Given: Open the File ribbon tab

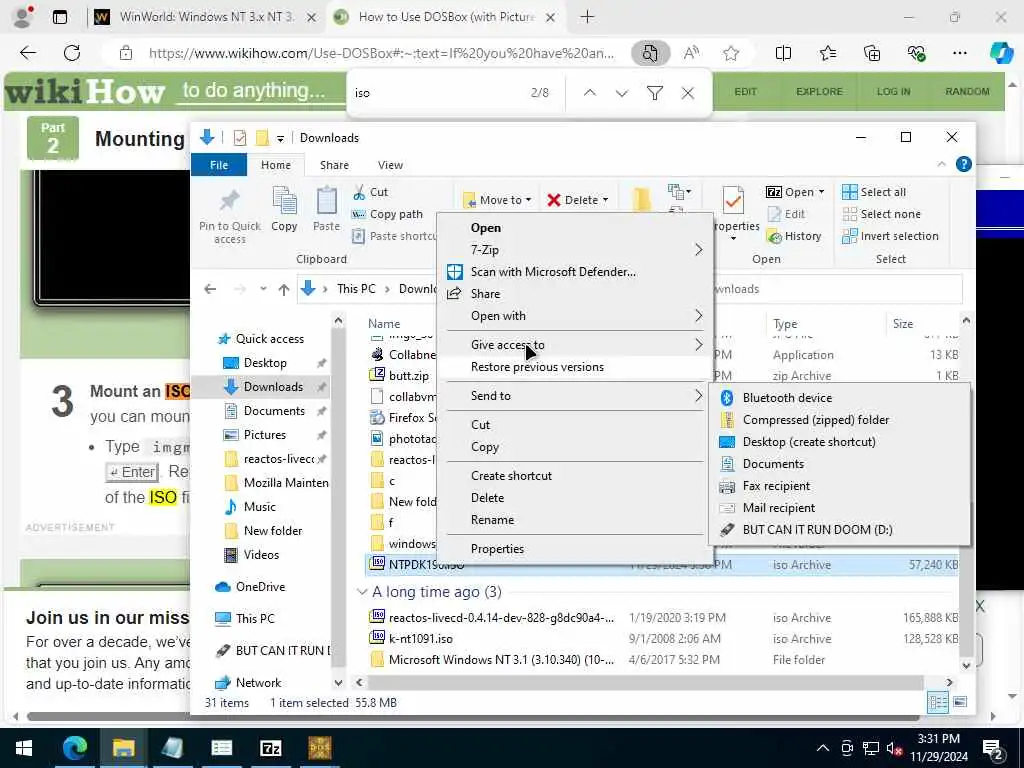Looking at the screenshot, I should pos(219,165).
